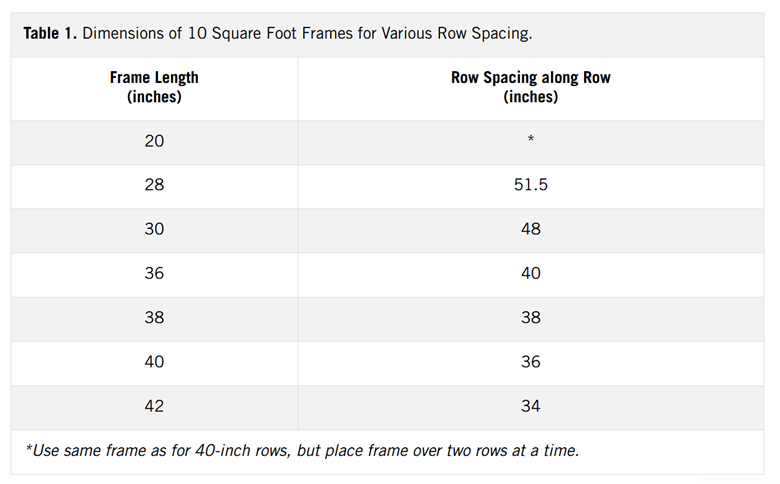Click the 38 in Row Spacing column
Screen dimensions: 780x484
pos(531,317)
